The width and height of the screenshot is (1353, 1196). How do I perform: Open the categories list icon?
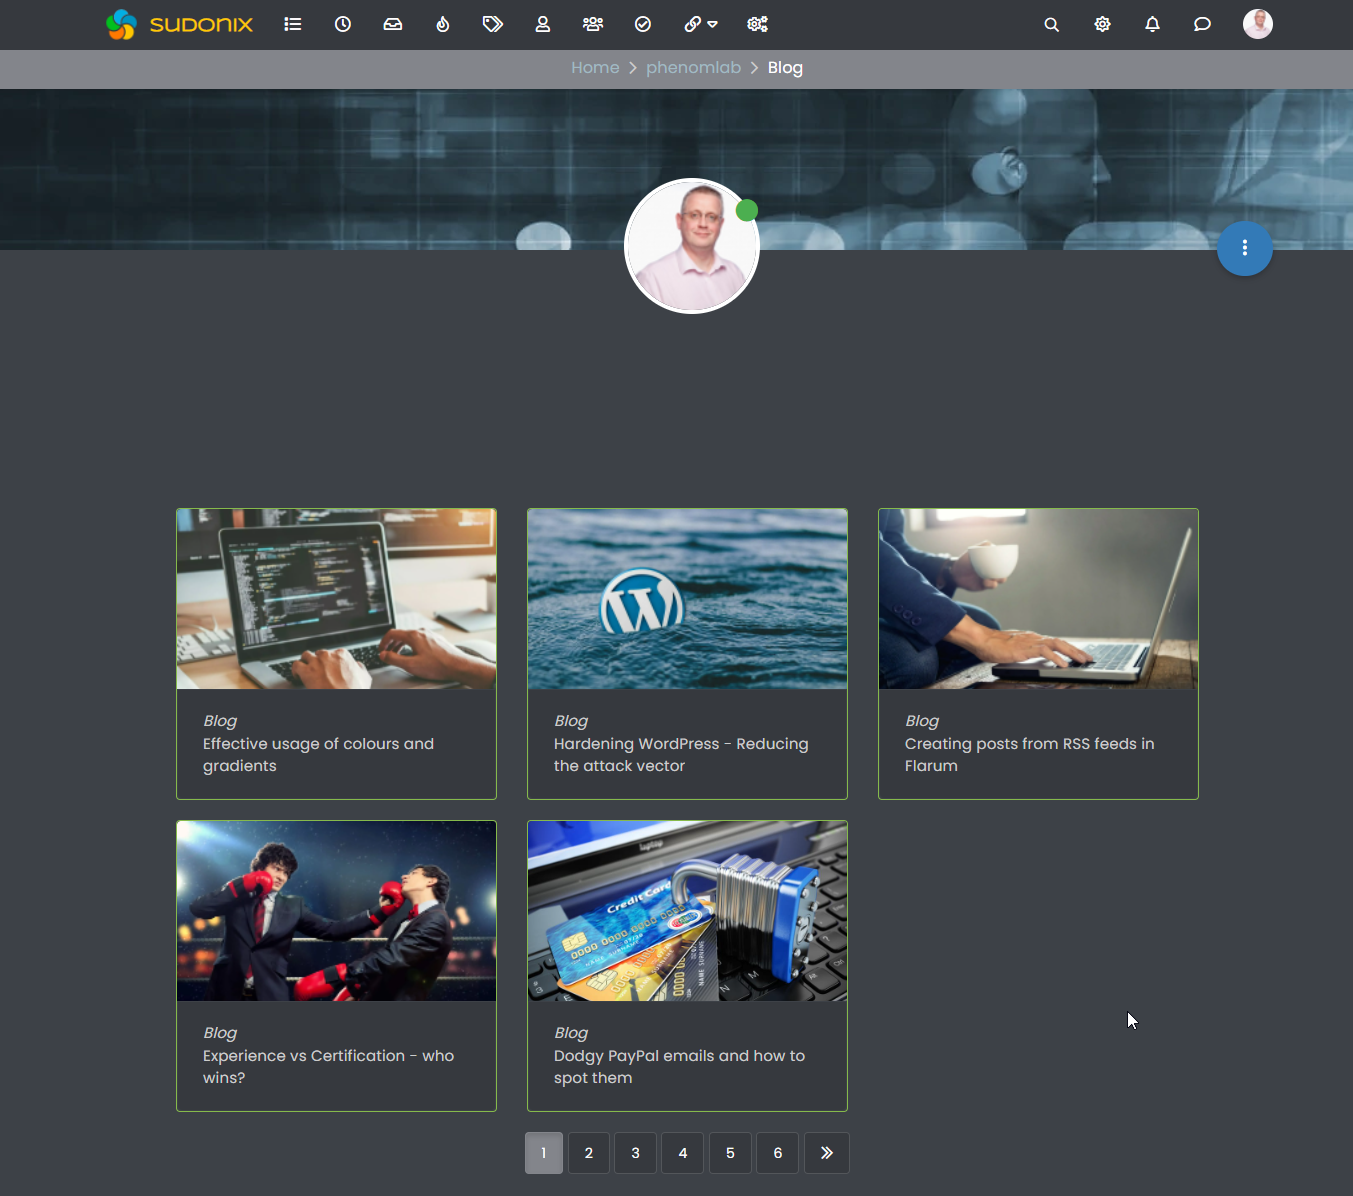[x=293, y=24]
